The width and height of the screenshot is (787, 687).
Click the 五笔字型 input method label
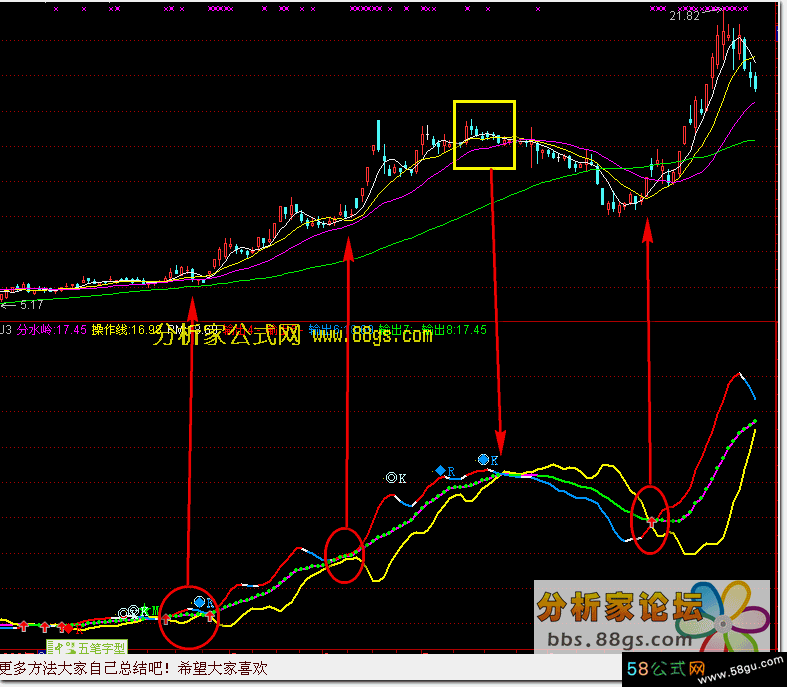102,648
